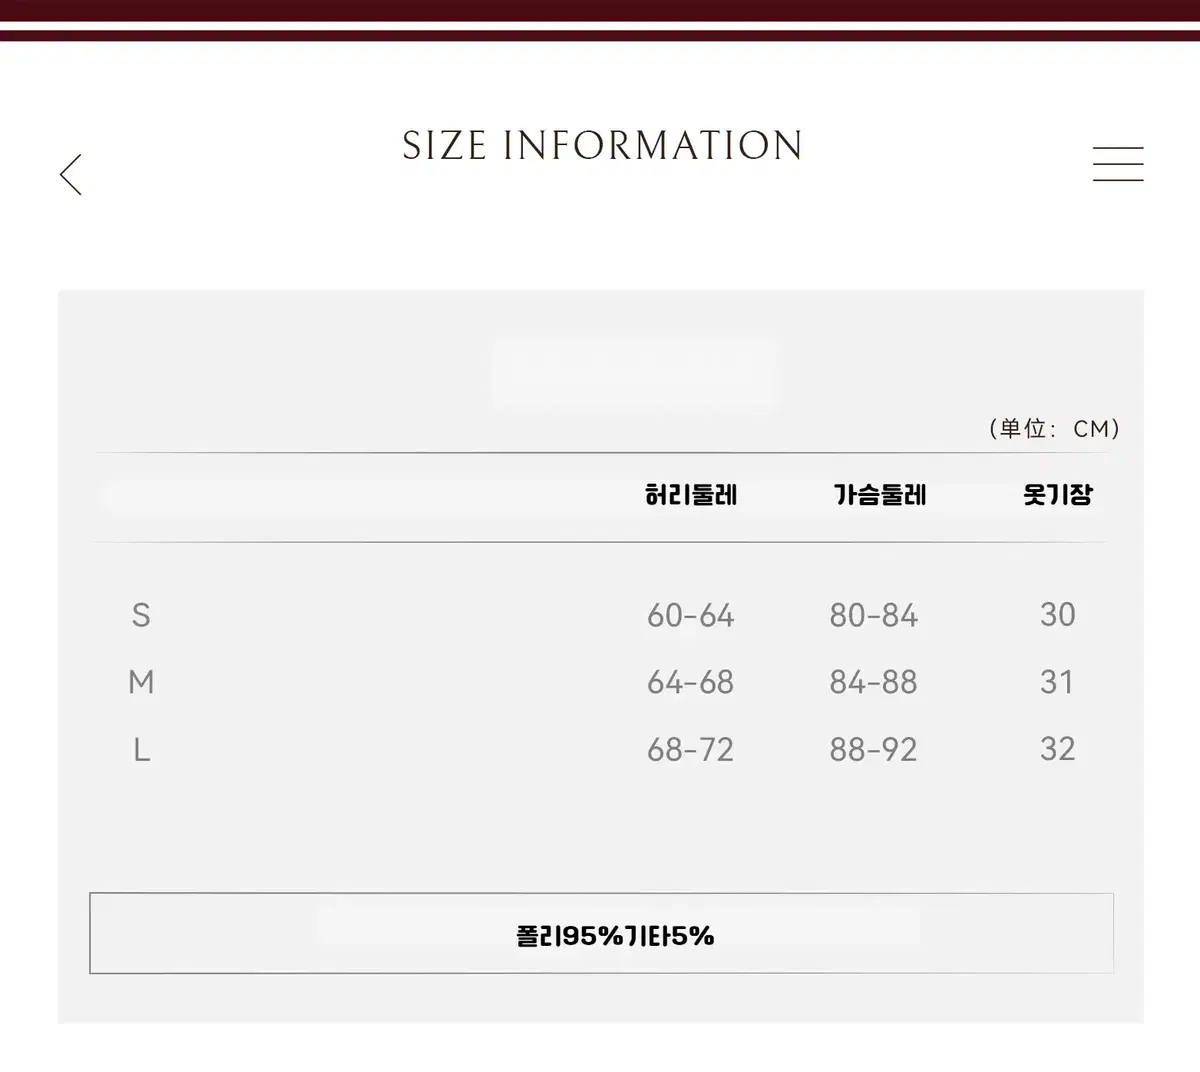This screenshot has height=1072, width=1200.
Task: Click the SIZE INFORMATION heading
Action: point(602,146)
